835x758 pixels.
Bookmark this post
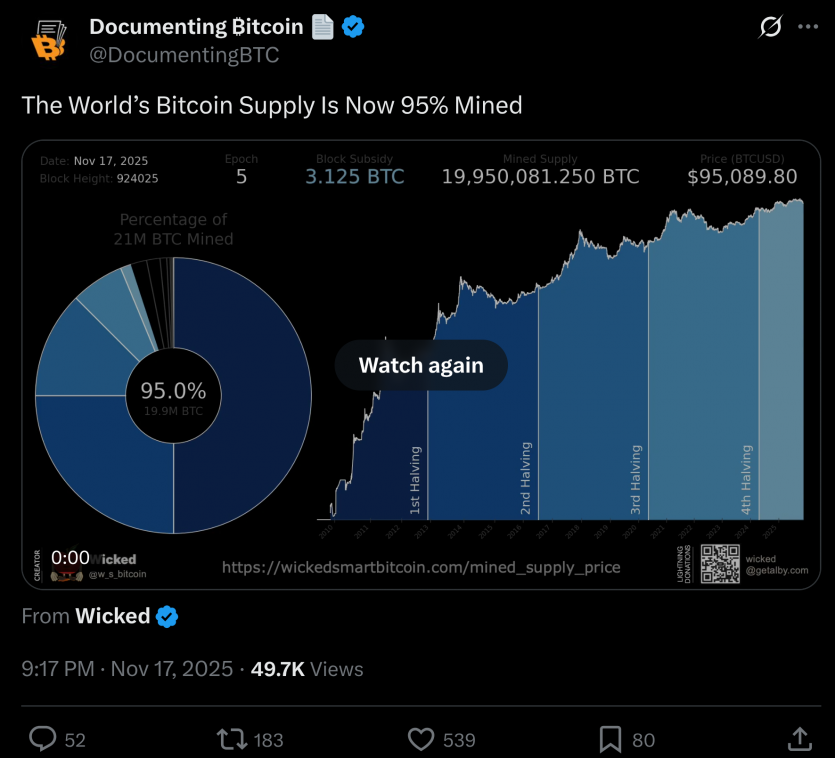tap(610, 739)
